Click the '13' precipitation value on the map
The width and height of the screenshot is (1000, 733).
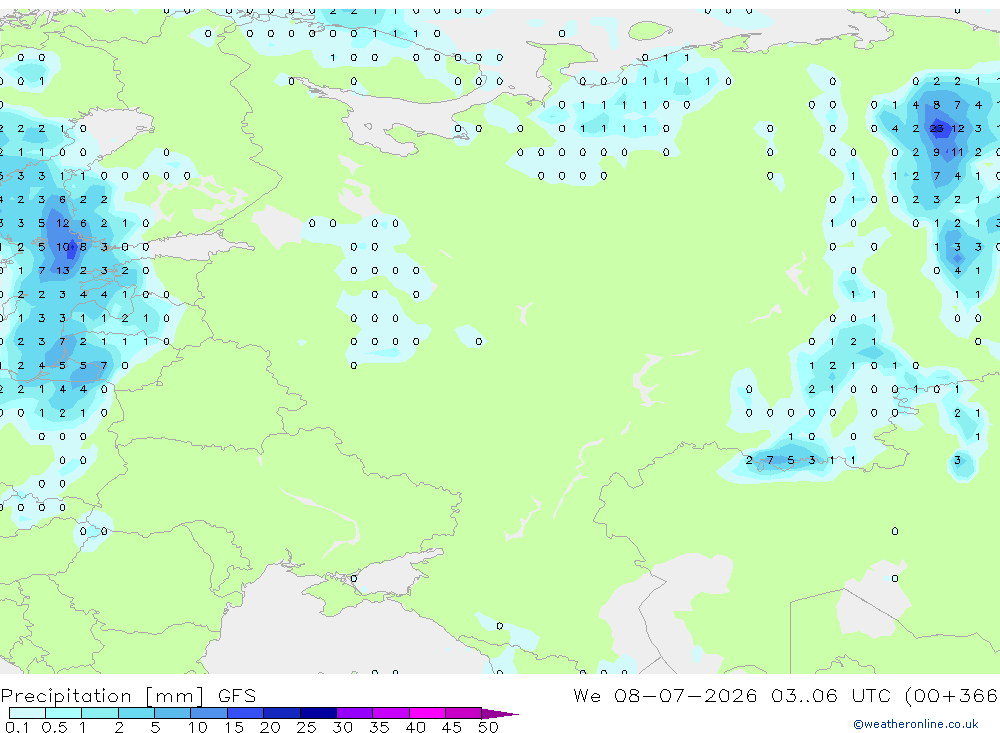click(x=62, y=270)
